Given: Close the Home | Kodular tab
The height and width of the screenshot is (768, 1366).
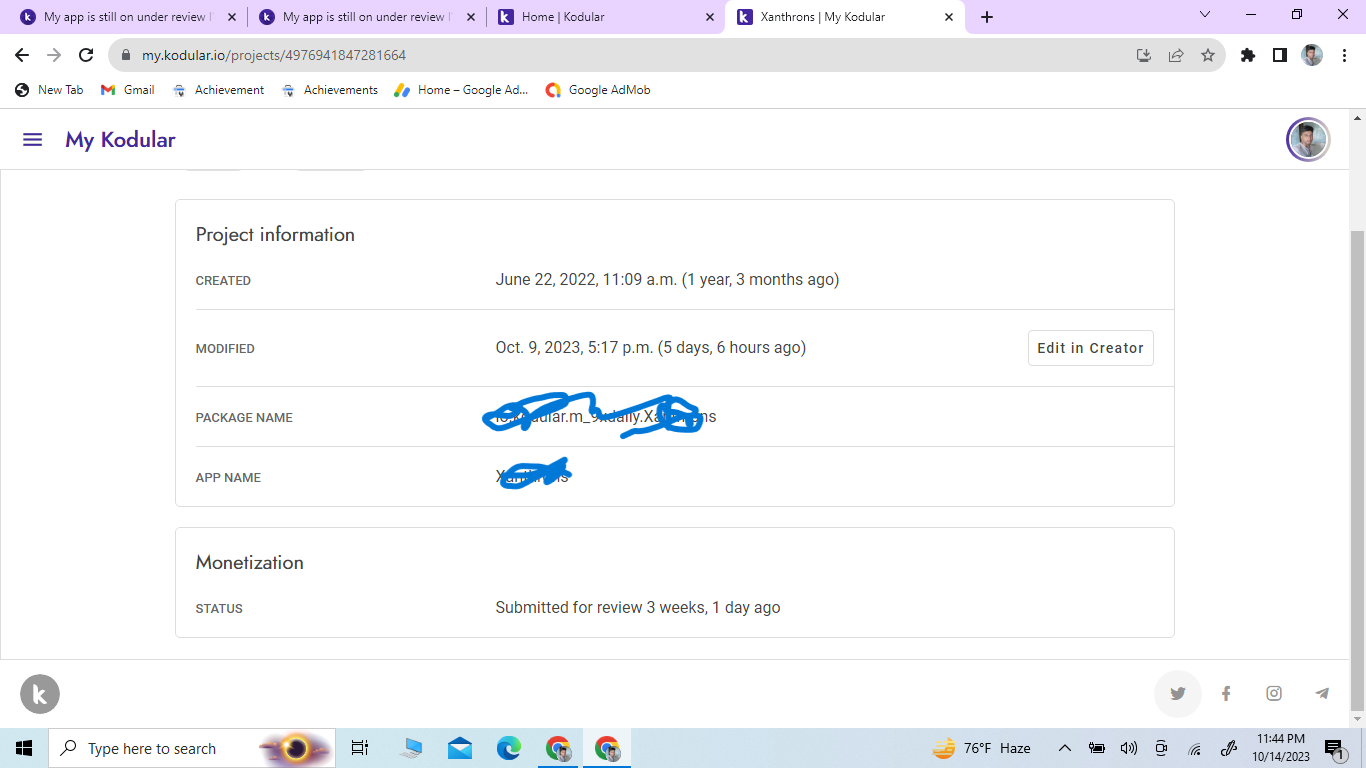Looking at the screenshot, I should [x=710, y=17].
